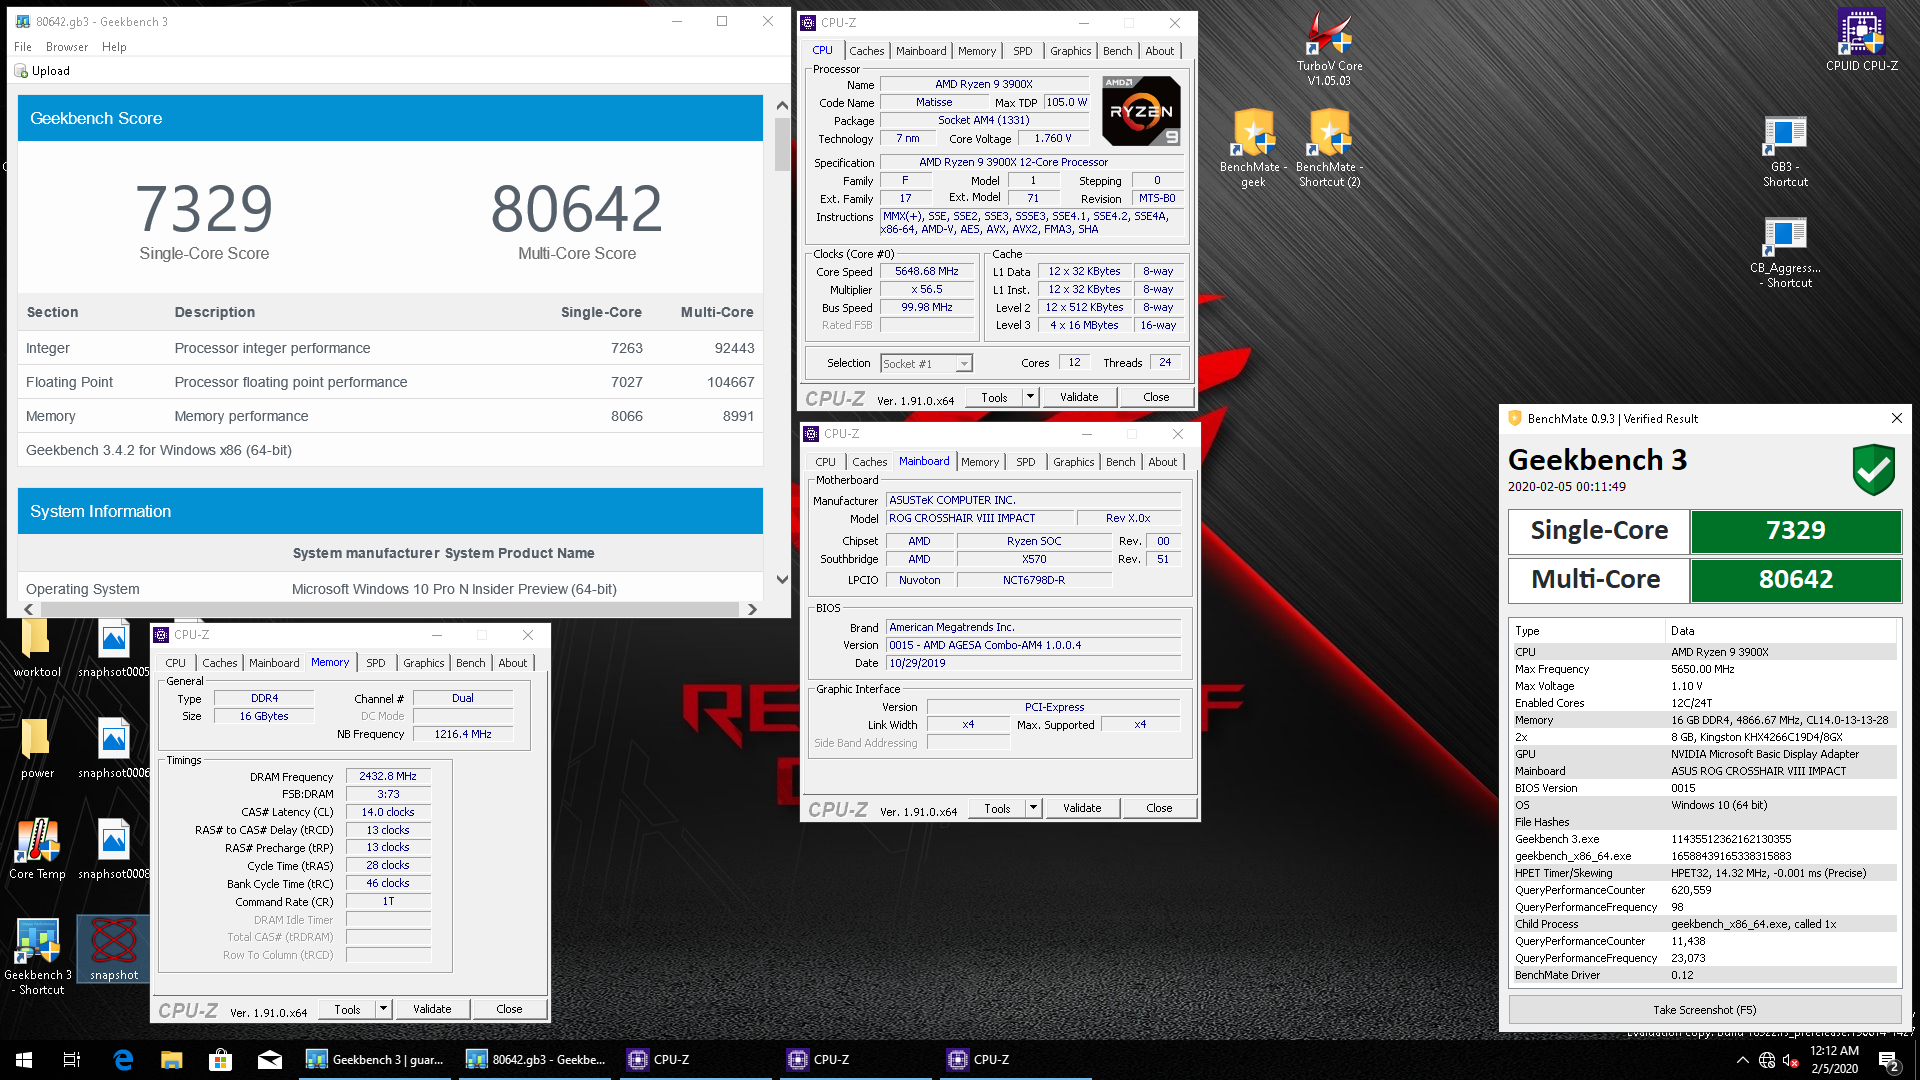Switch to Caches tab in top CPU-Z
Image resolution: width=1920 pixels, height=1080 pixels.
click(x=867, y=51)
